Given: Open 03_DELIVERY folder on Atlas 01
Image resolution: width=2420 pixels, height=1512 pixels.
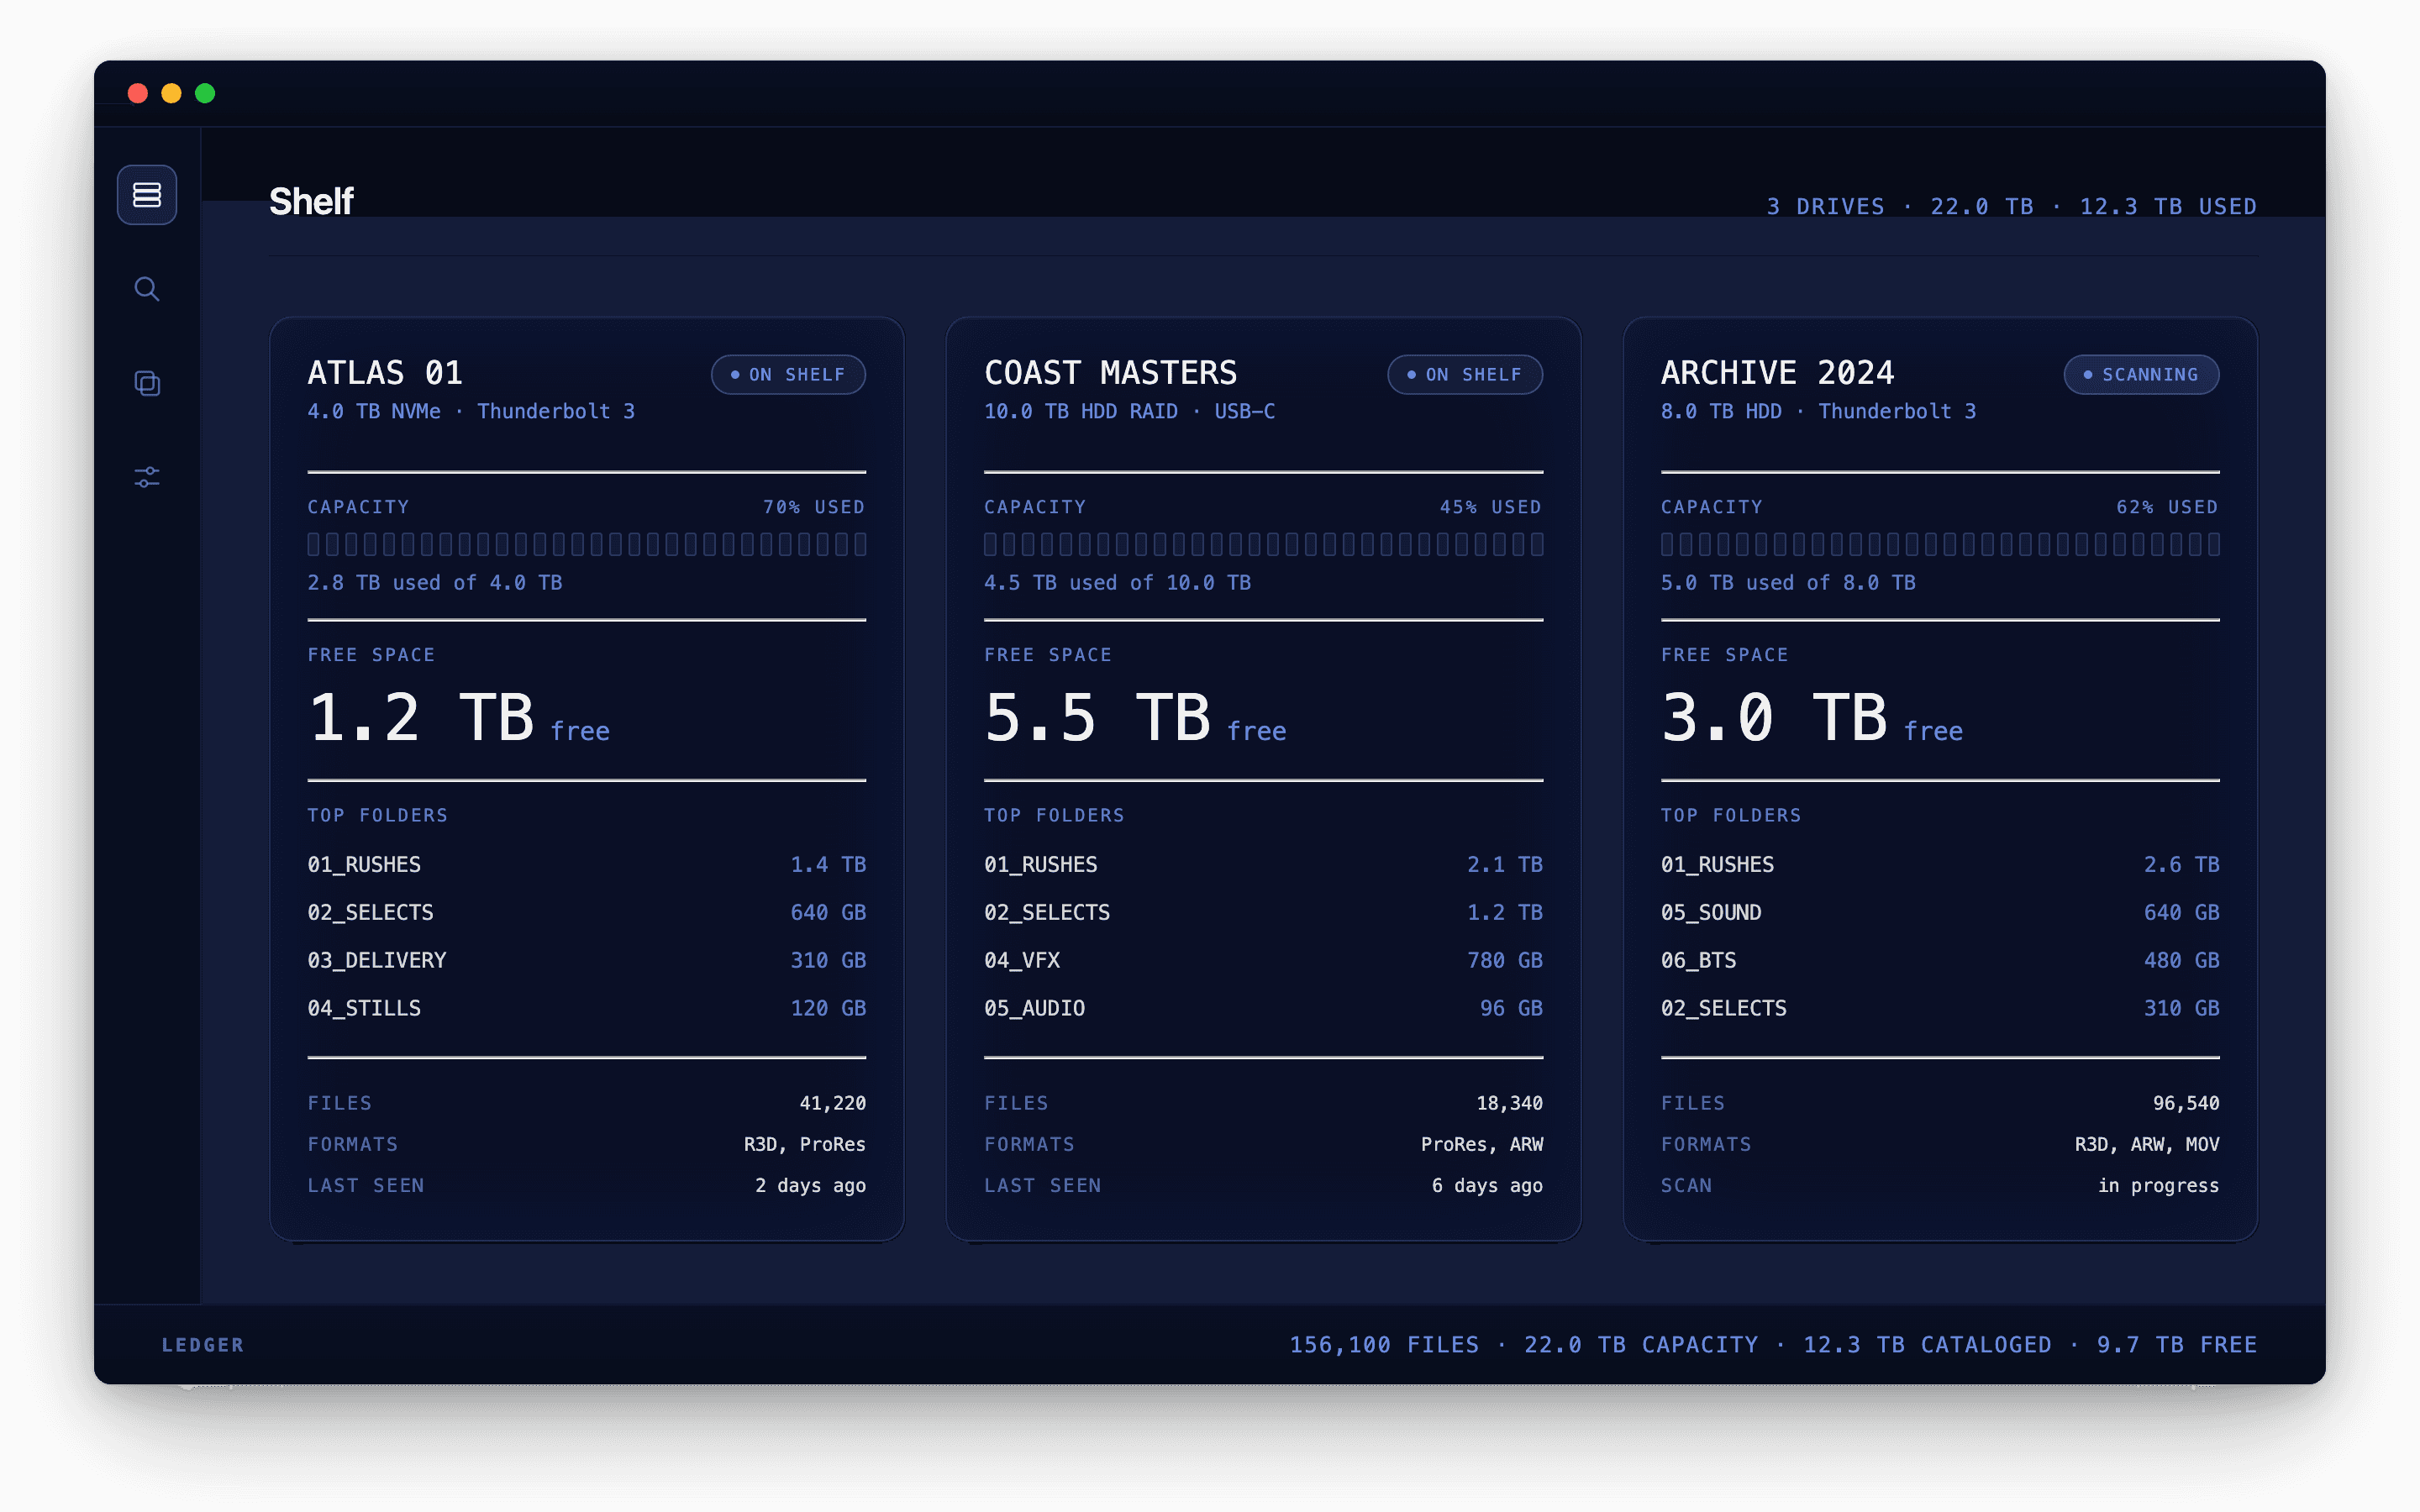Looking at the screenshot, I should (587, 960).
